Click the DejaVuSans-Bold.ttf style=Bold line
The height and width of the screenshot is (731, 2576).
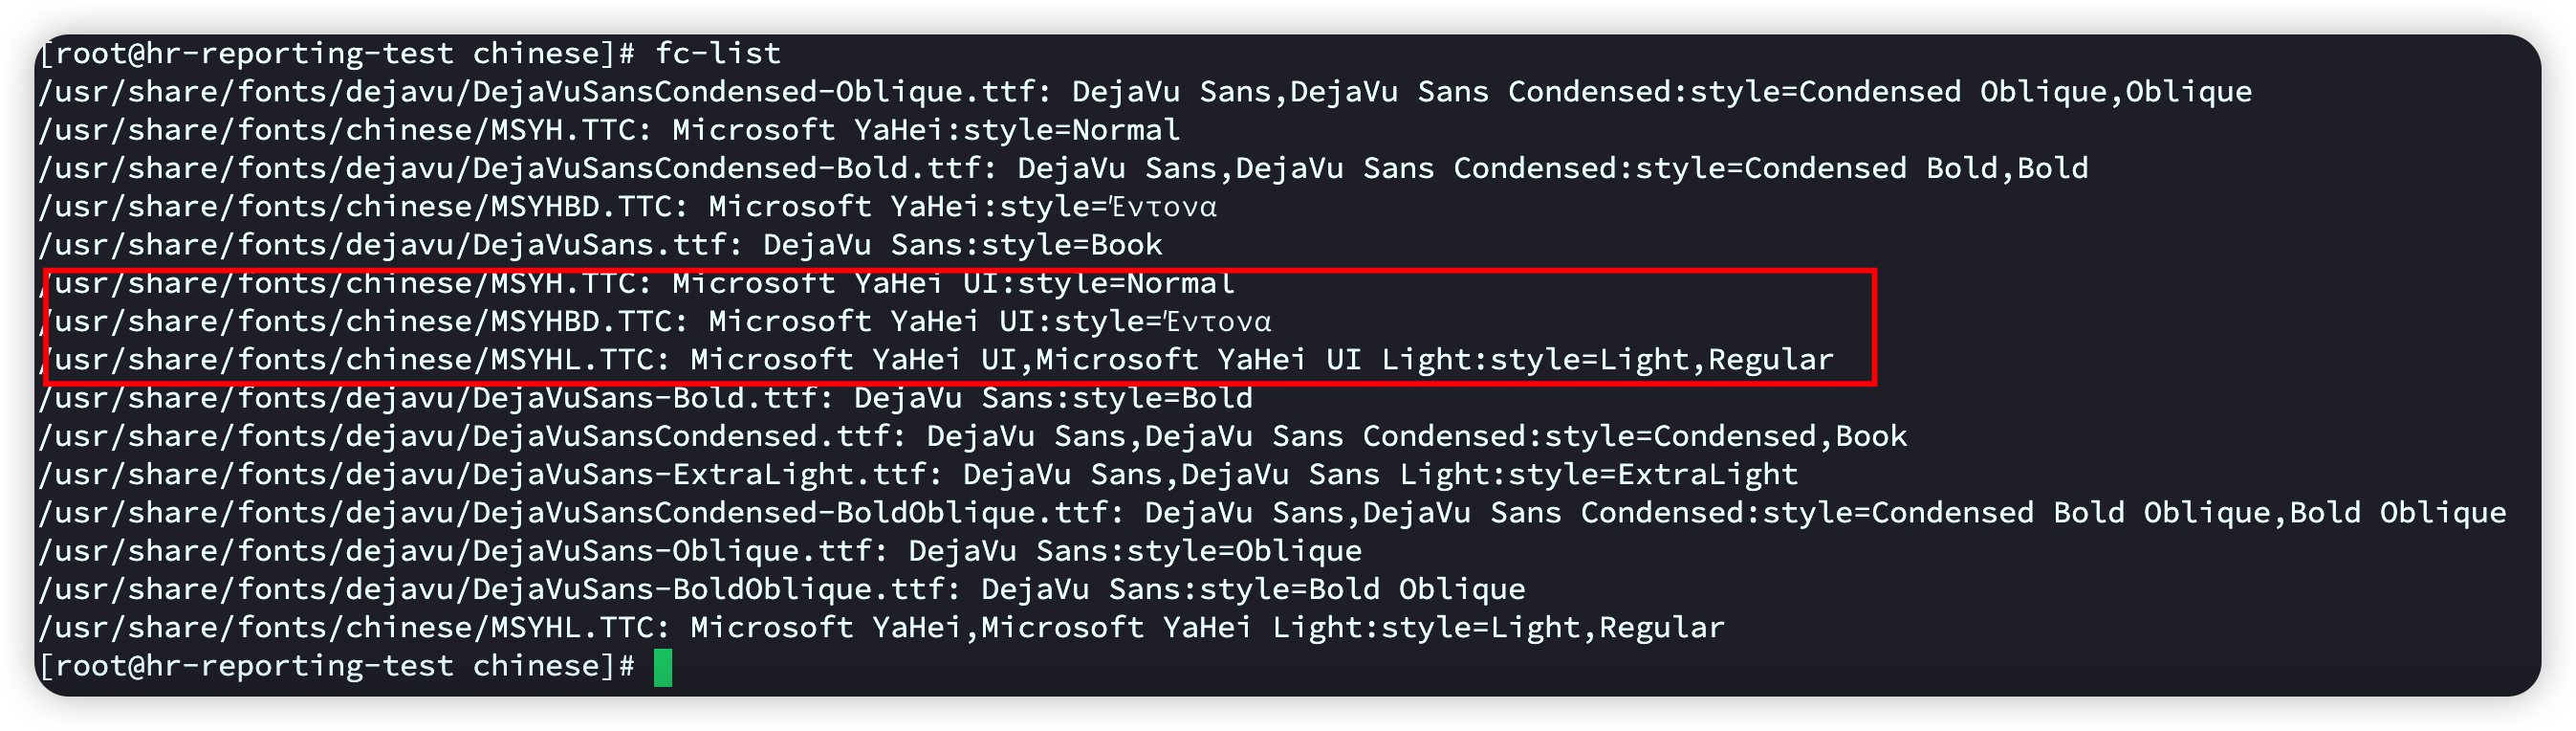(645, 398)
